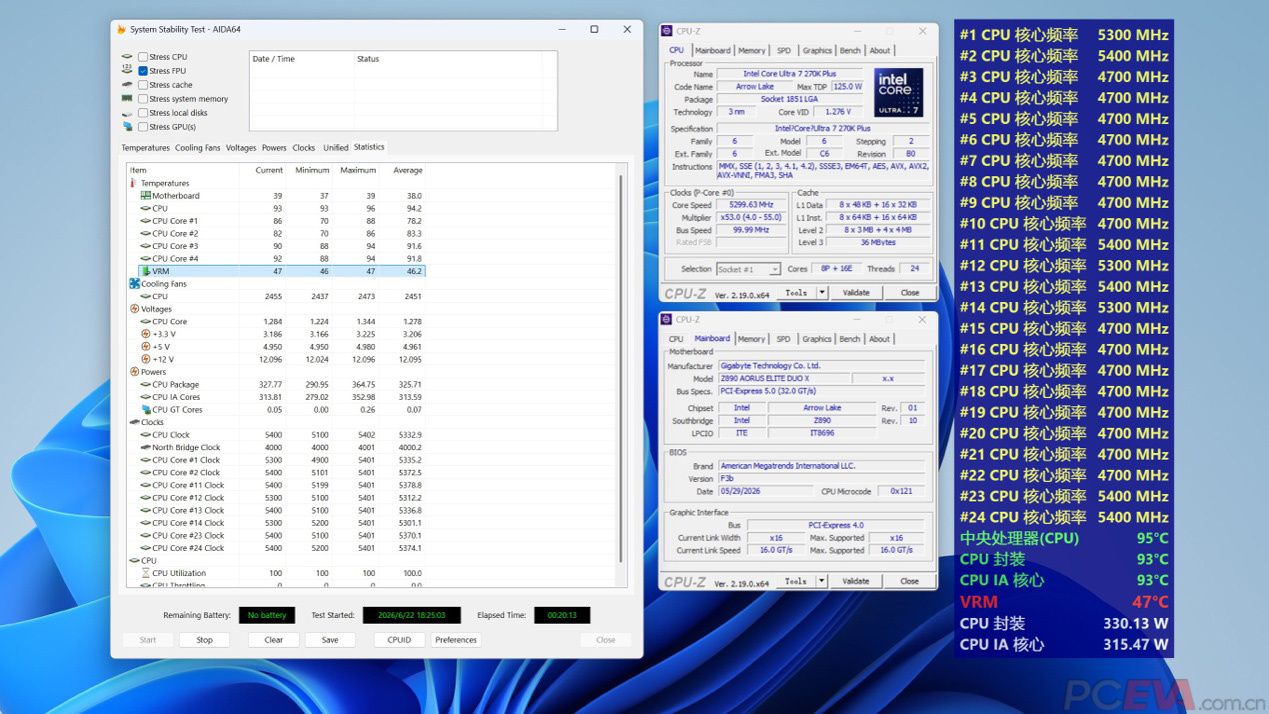1269x714 pixels.
Task: Click the Z890 AORUS ELITE DUO X field
Action: click(784, 379)
